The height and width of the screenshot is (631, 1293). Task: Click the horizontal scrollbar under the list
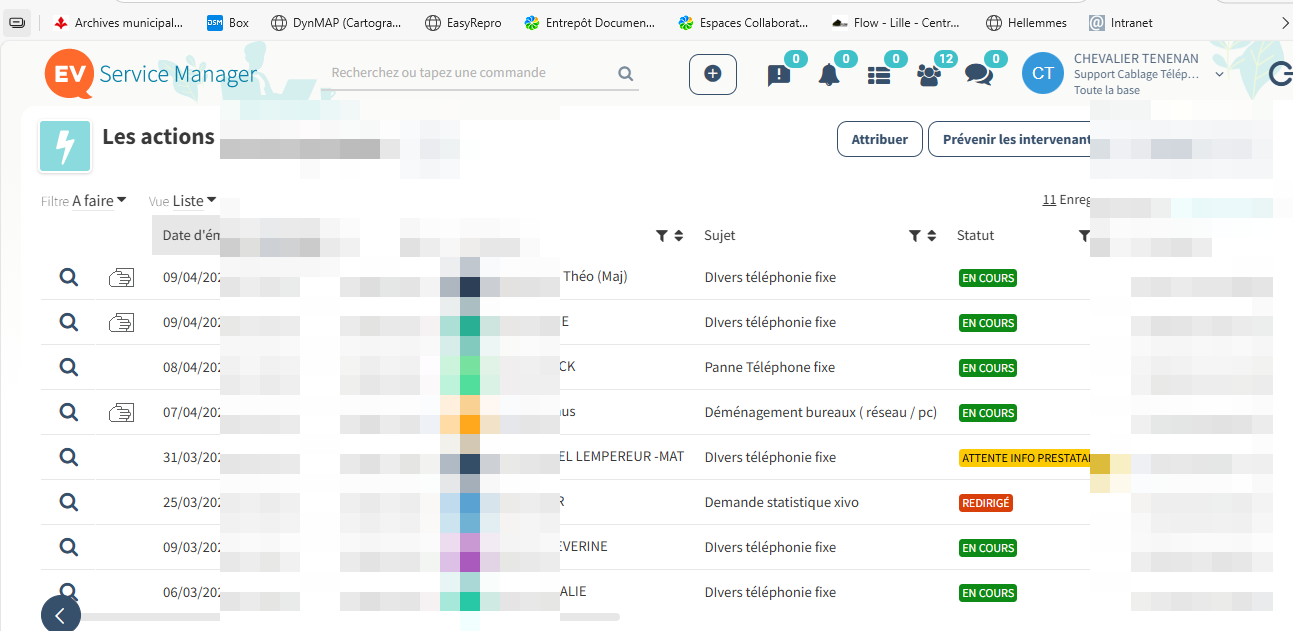click(350, 616)
